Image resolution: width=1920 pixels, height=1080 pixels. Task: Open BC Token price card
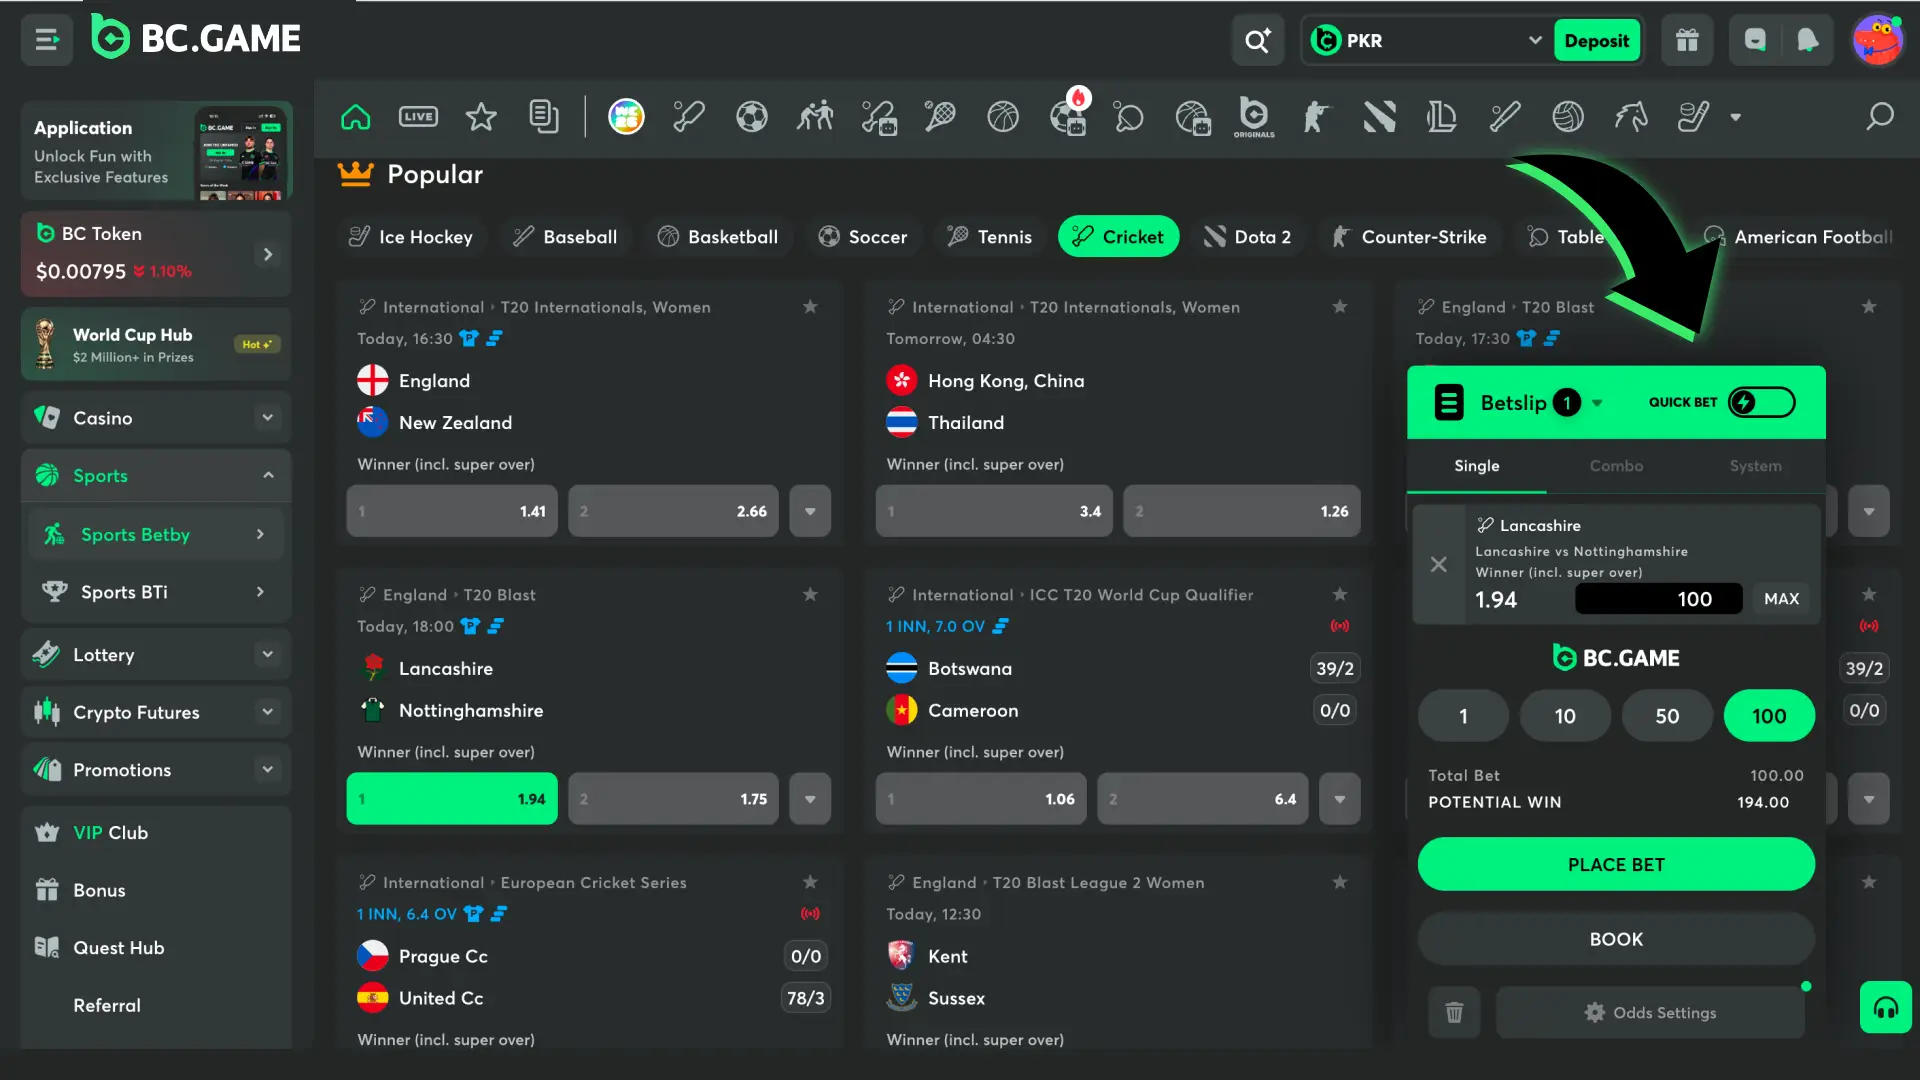point(156,254)
